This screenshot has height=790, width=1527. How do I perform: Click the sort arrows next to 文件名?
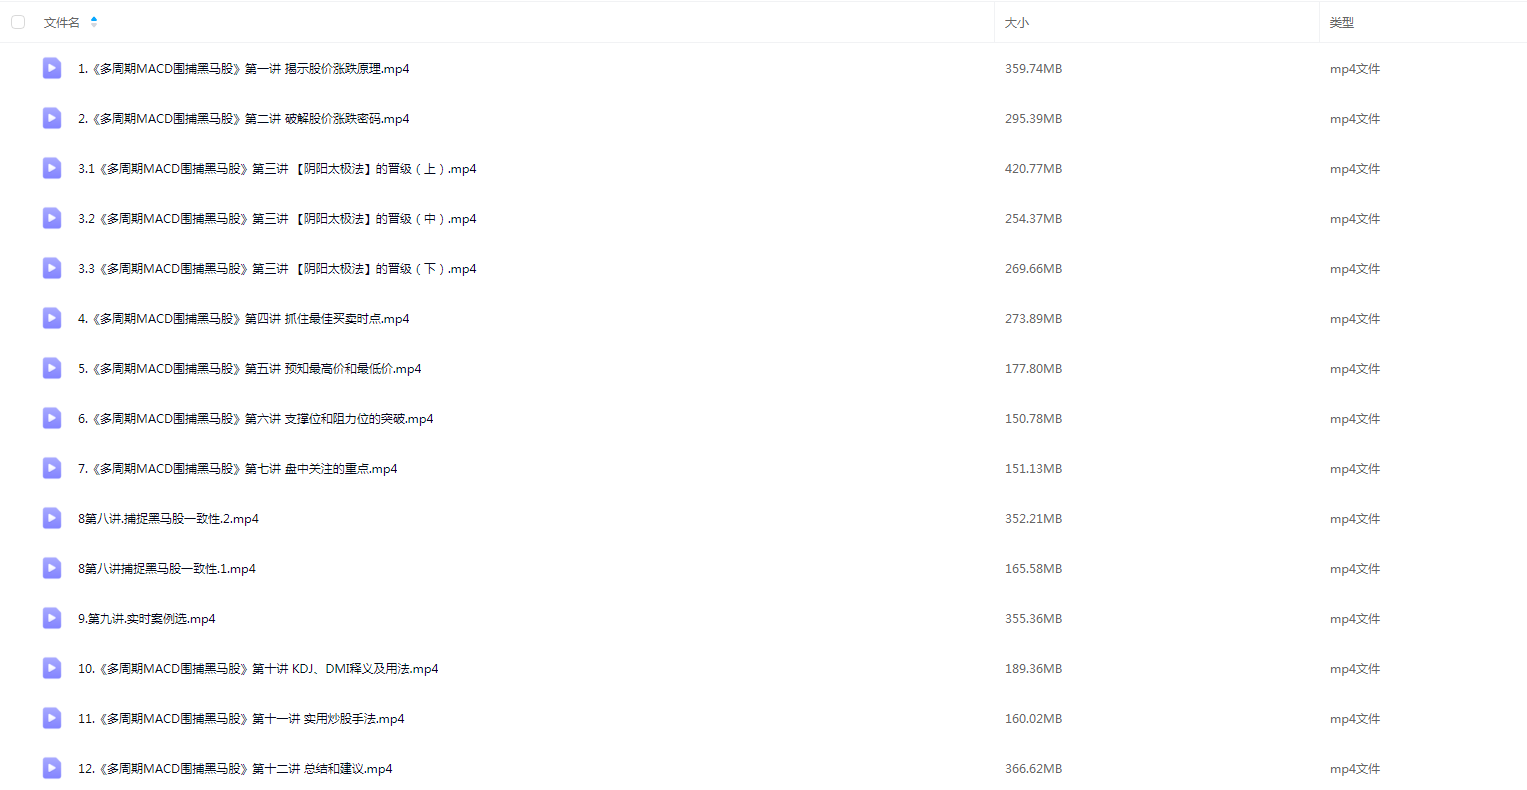point(94,22)
